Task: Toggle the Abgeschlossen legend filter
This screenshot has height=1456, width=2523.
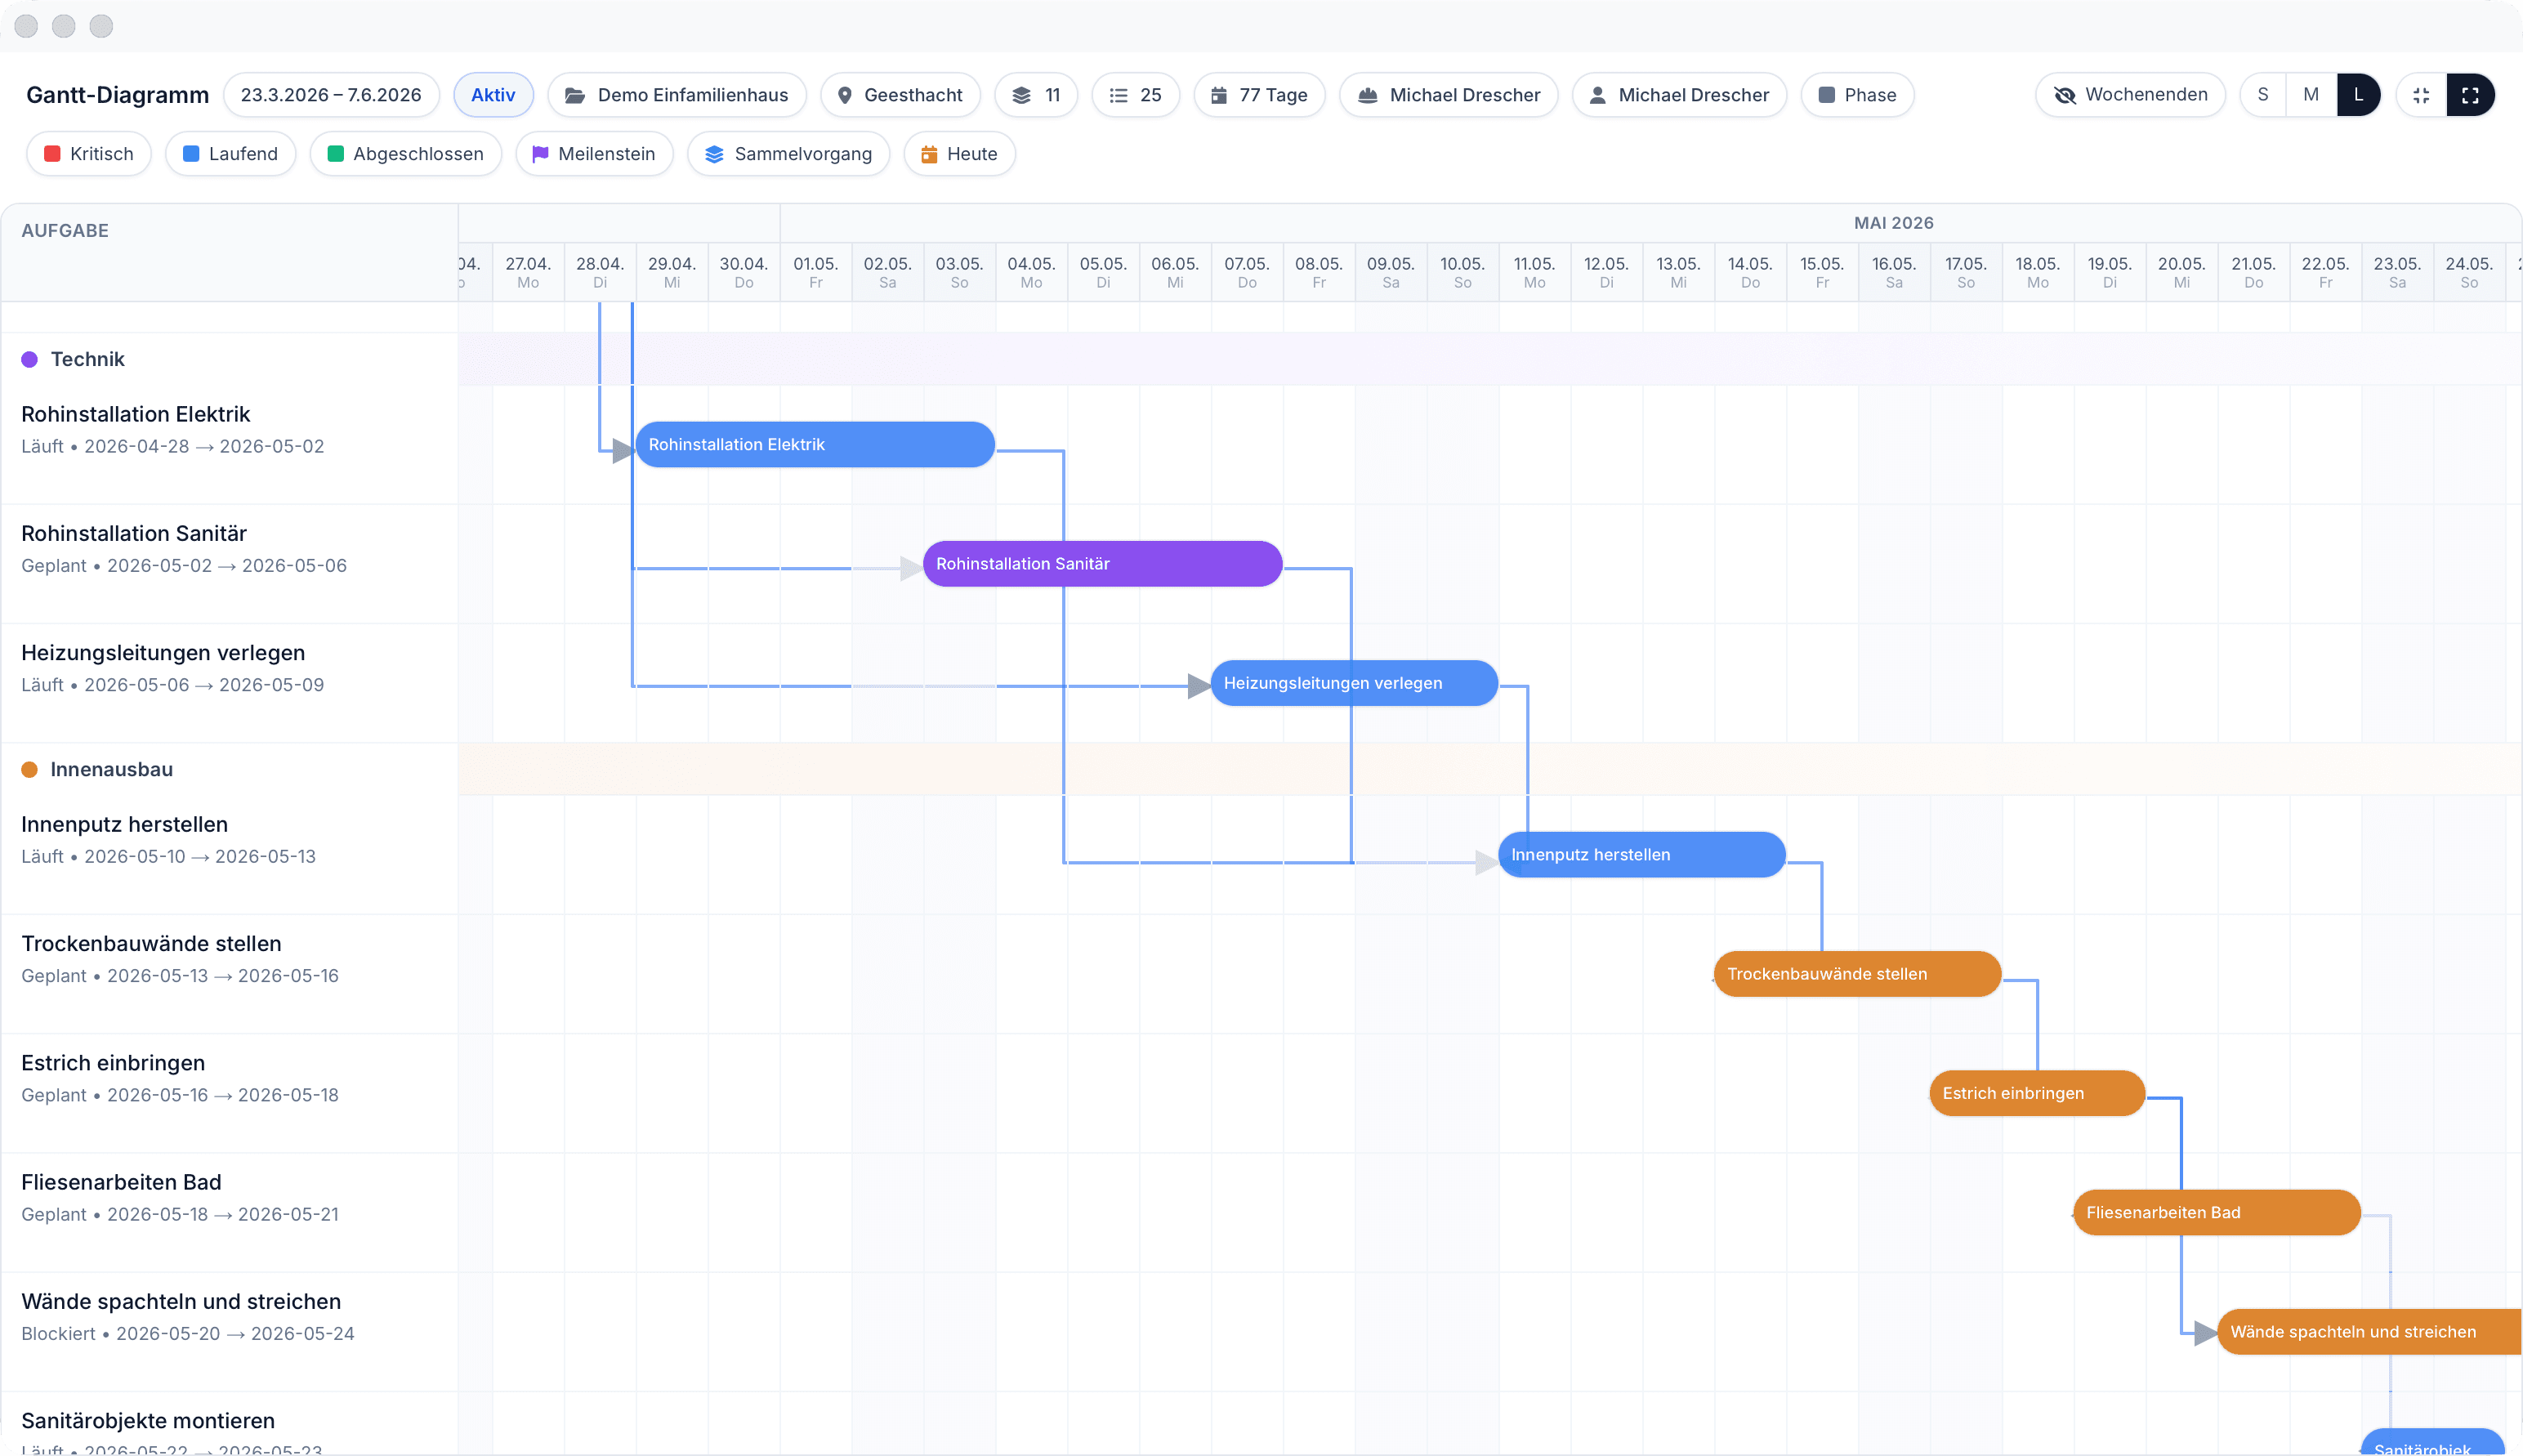Action: (405, 154)
